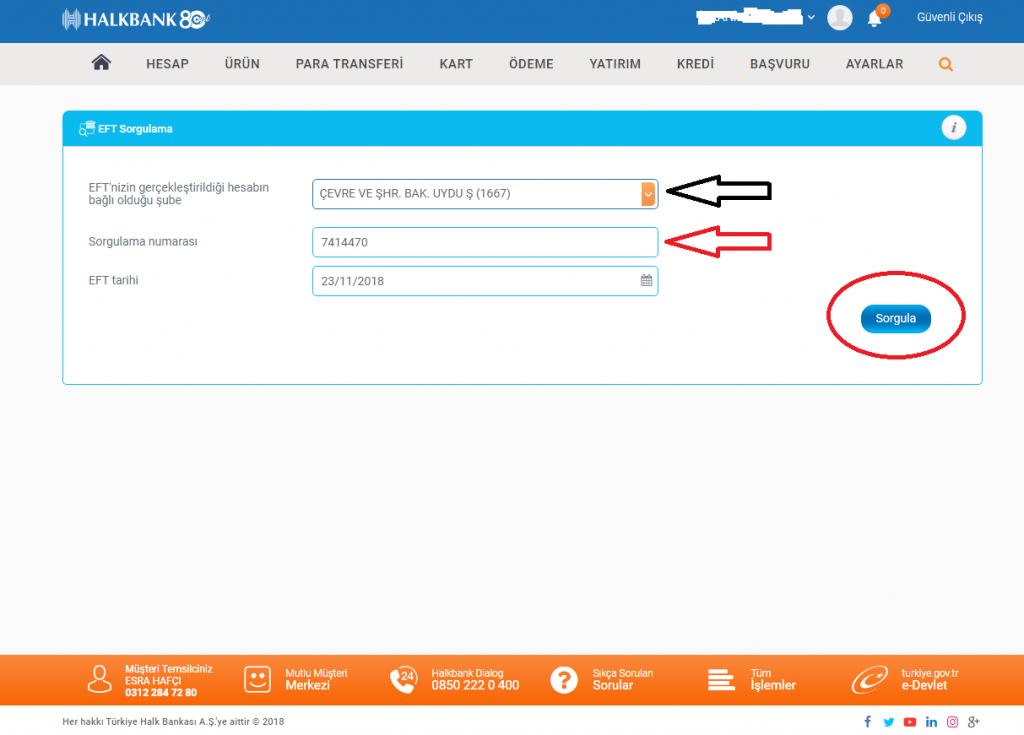Viewport: 1024px width, 735px height.
Task: Visit the Twitter page icon
Action: click(888, 722)
